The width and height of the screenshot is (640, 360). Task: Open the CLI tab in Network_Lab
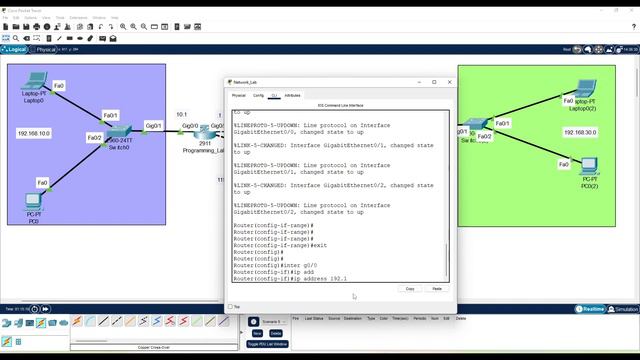pyautogui.click(x=274, y=96)
